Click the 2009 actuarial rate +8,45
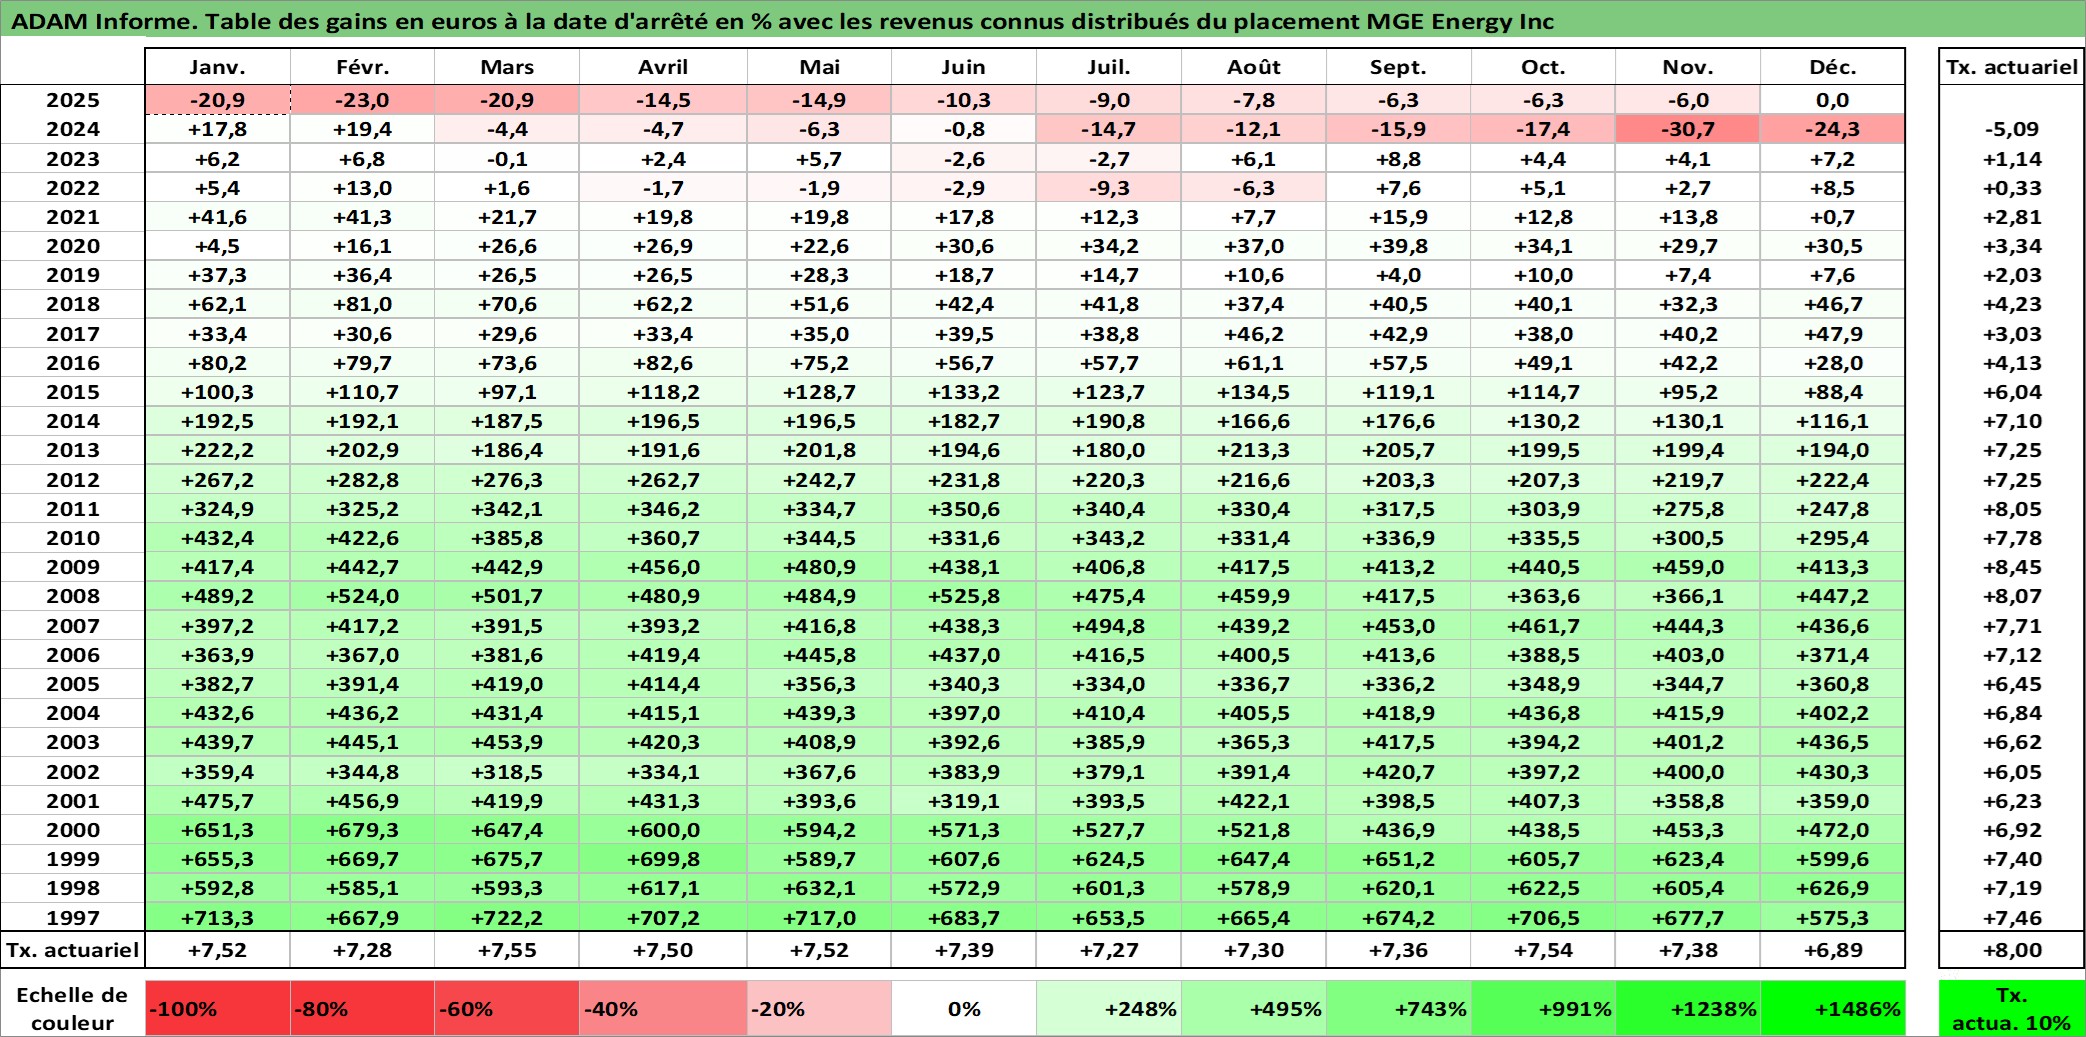This screenshot has height=1037, width=2086. [2012, 567]
